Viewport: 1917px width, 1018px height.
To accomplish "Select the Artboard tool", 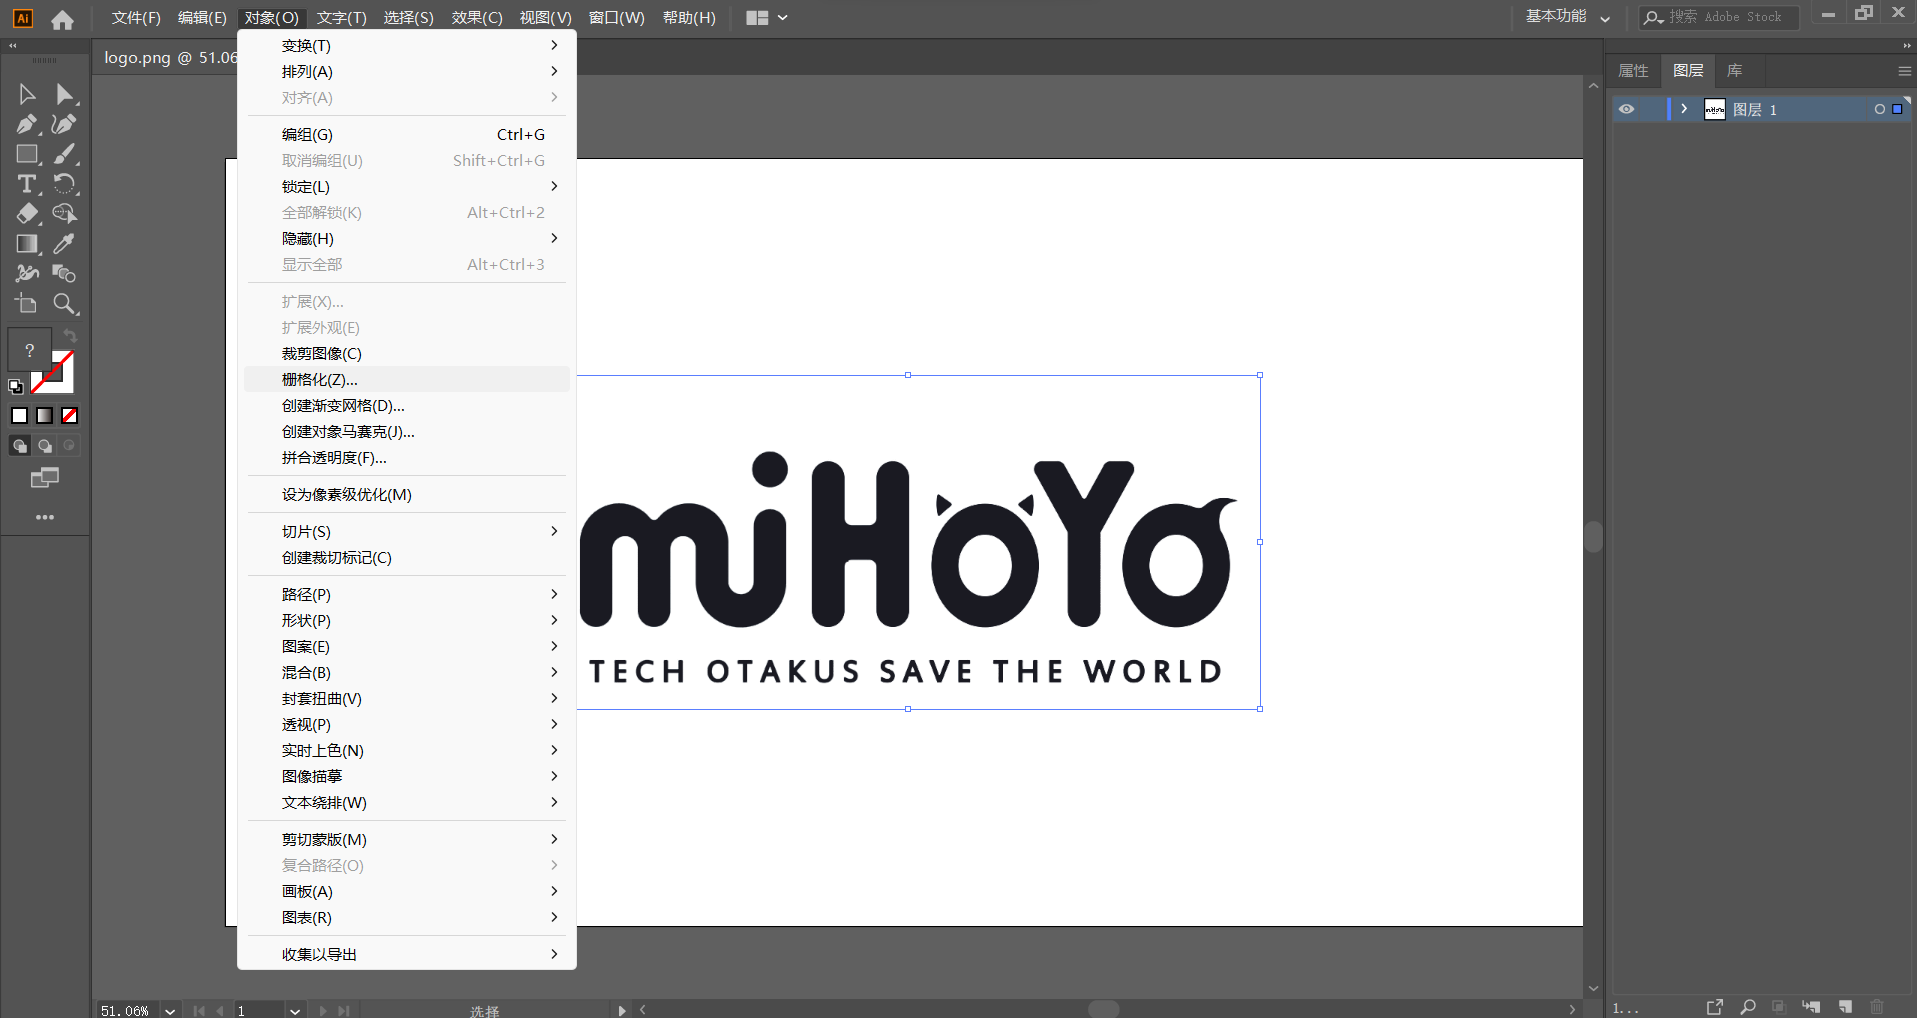I will coord(27,304).
